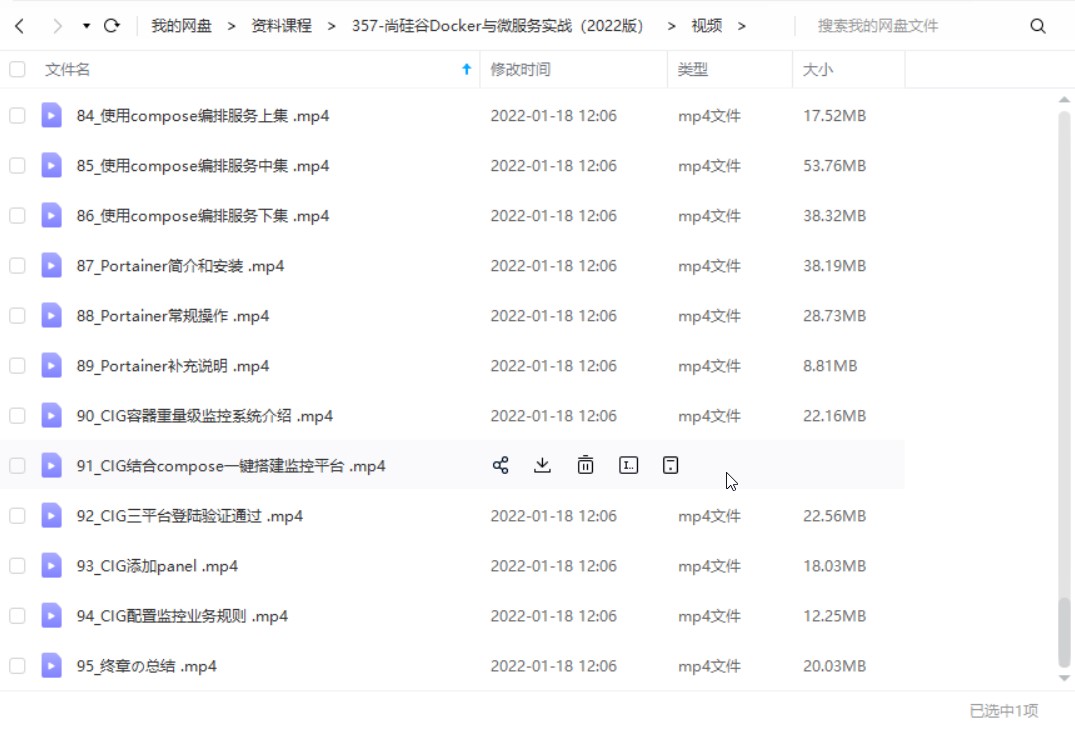This screenshot has width=1075, height=730.
Task: Click video icon of 95_终章の总结
Action: tap(51, 666)
